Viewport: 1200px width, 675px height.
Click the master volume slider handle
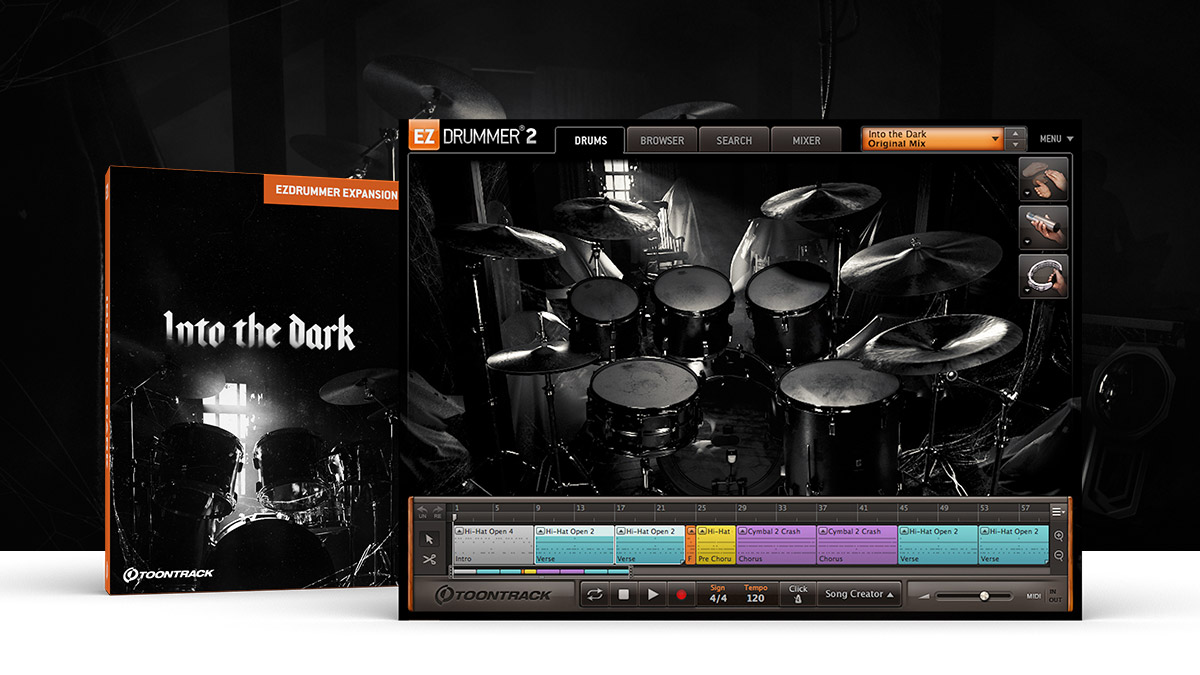(x=984, y=595)
